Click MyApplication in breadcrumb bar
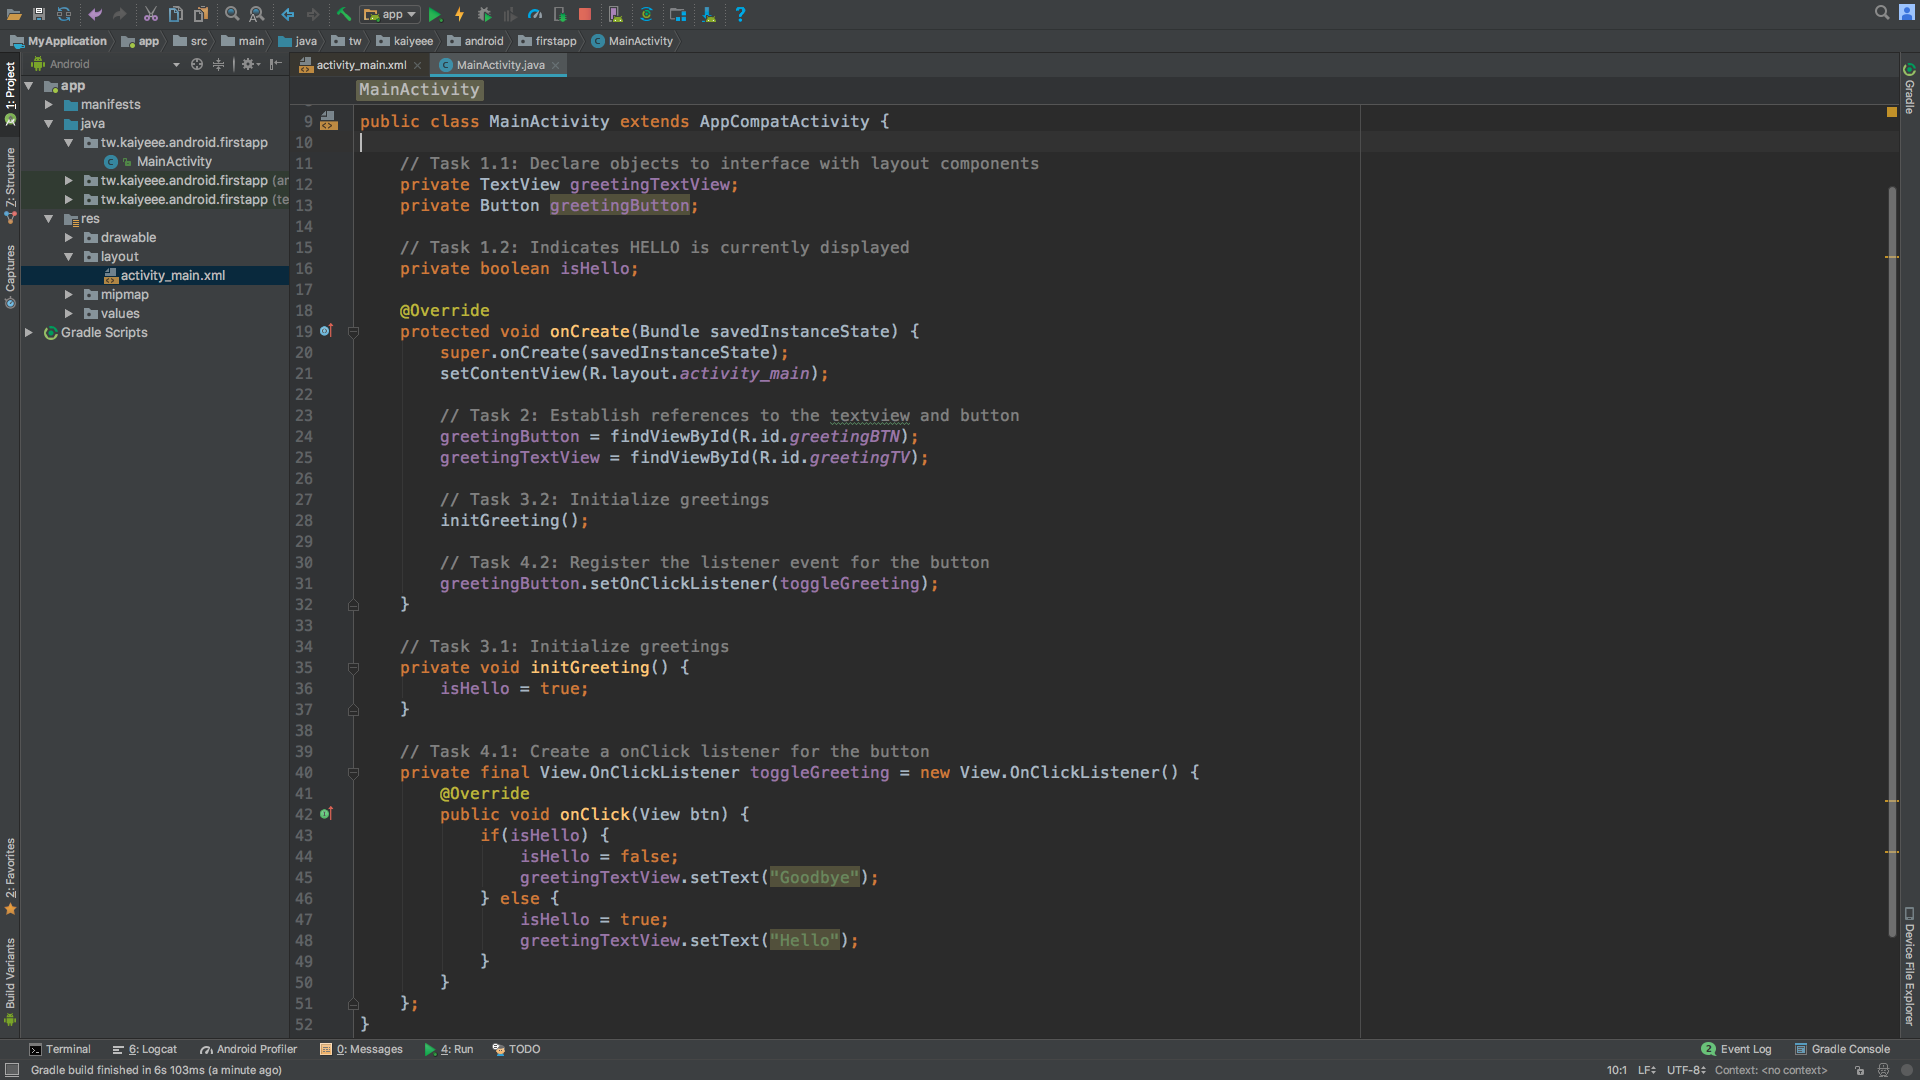1920x1080 pixels. pyautogui.click(x=58, y=41)
